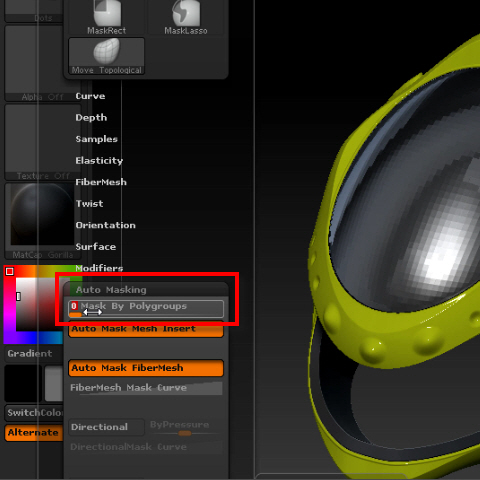The width and height of the screenshot is (480, 480).
Task: Expand the Orientation section
Action: pyautogui.click(x=105, y=225)
